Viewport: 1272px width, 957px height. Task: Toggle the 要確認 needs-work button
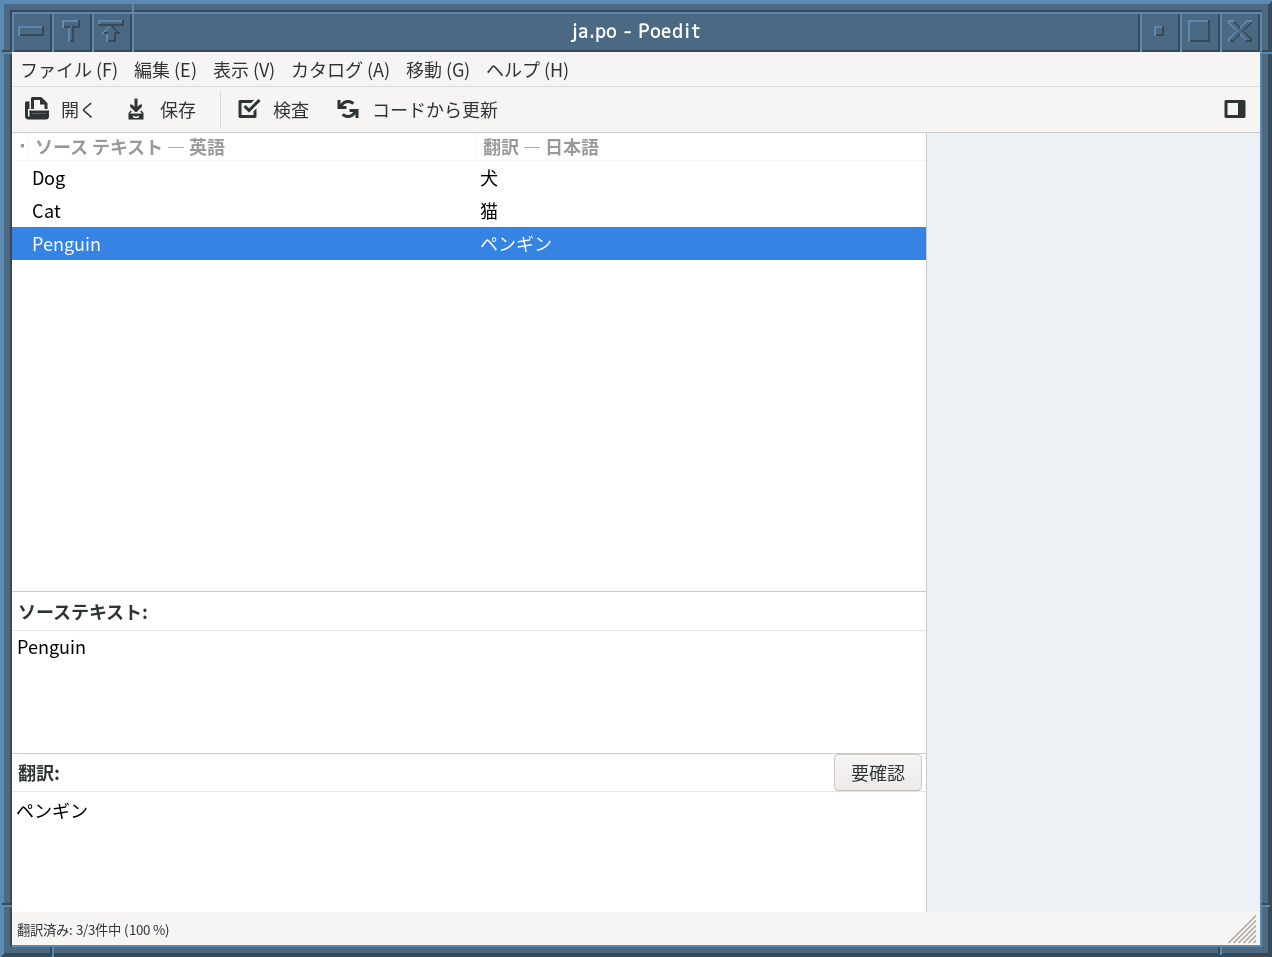pos(878,773)
